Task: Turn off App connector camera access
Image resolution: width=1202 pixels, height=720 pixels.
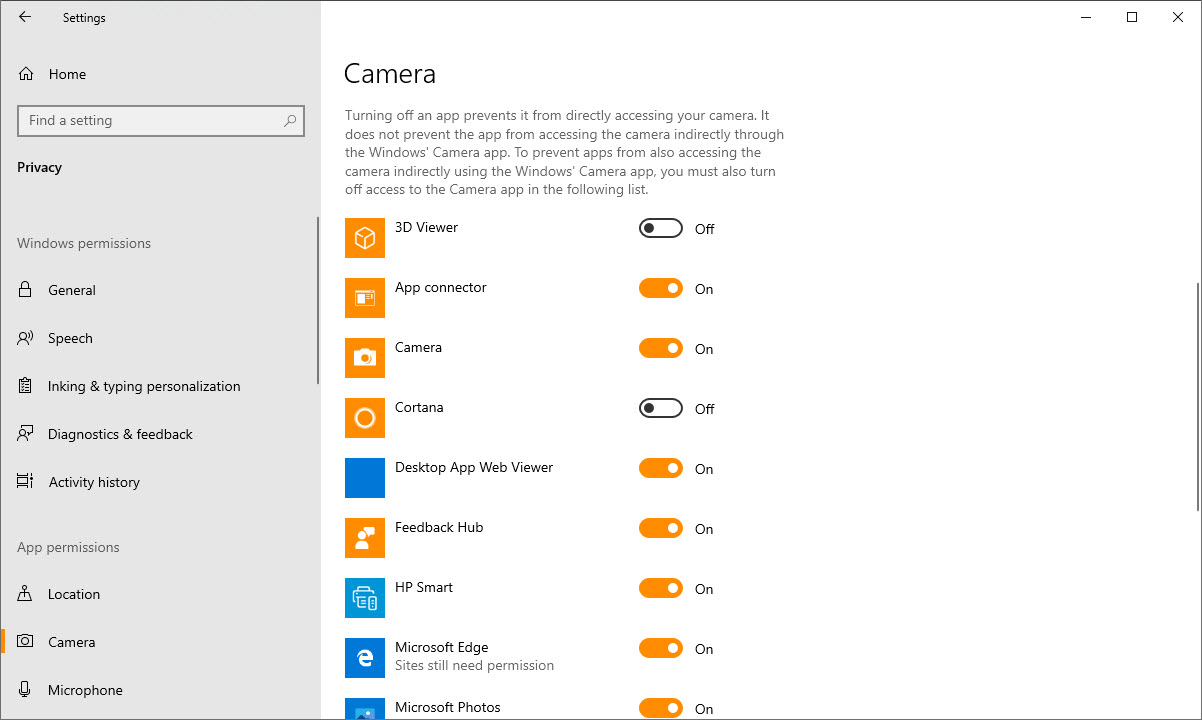Action: click(x=661, y=289)
